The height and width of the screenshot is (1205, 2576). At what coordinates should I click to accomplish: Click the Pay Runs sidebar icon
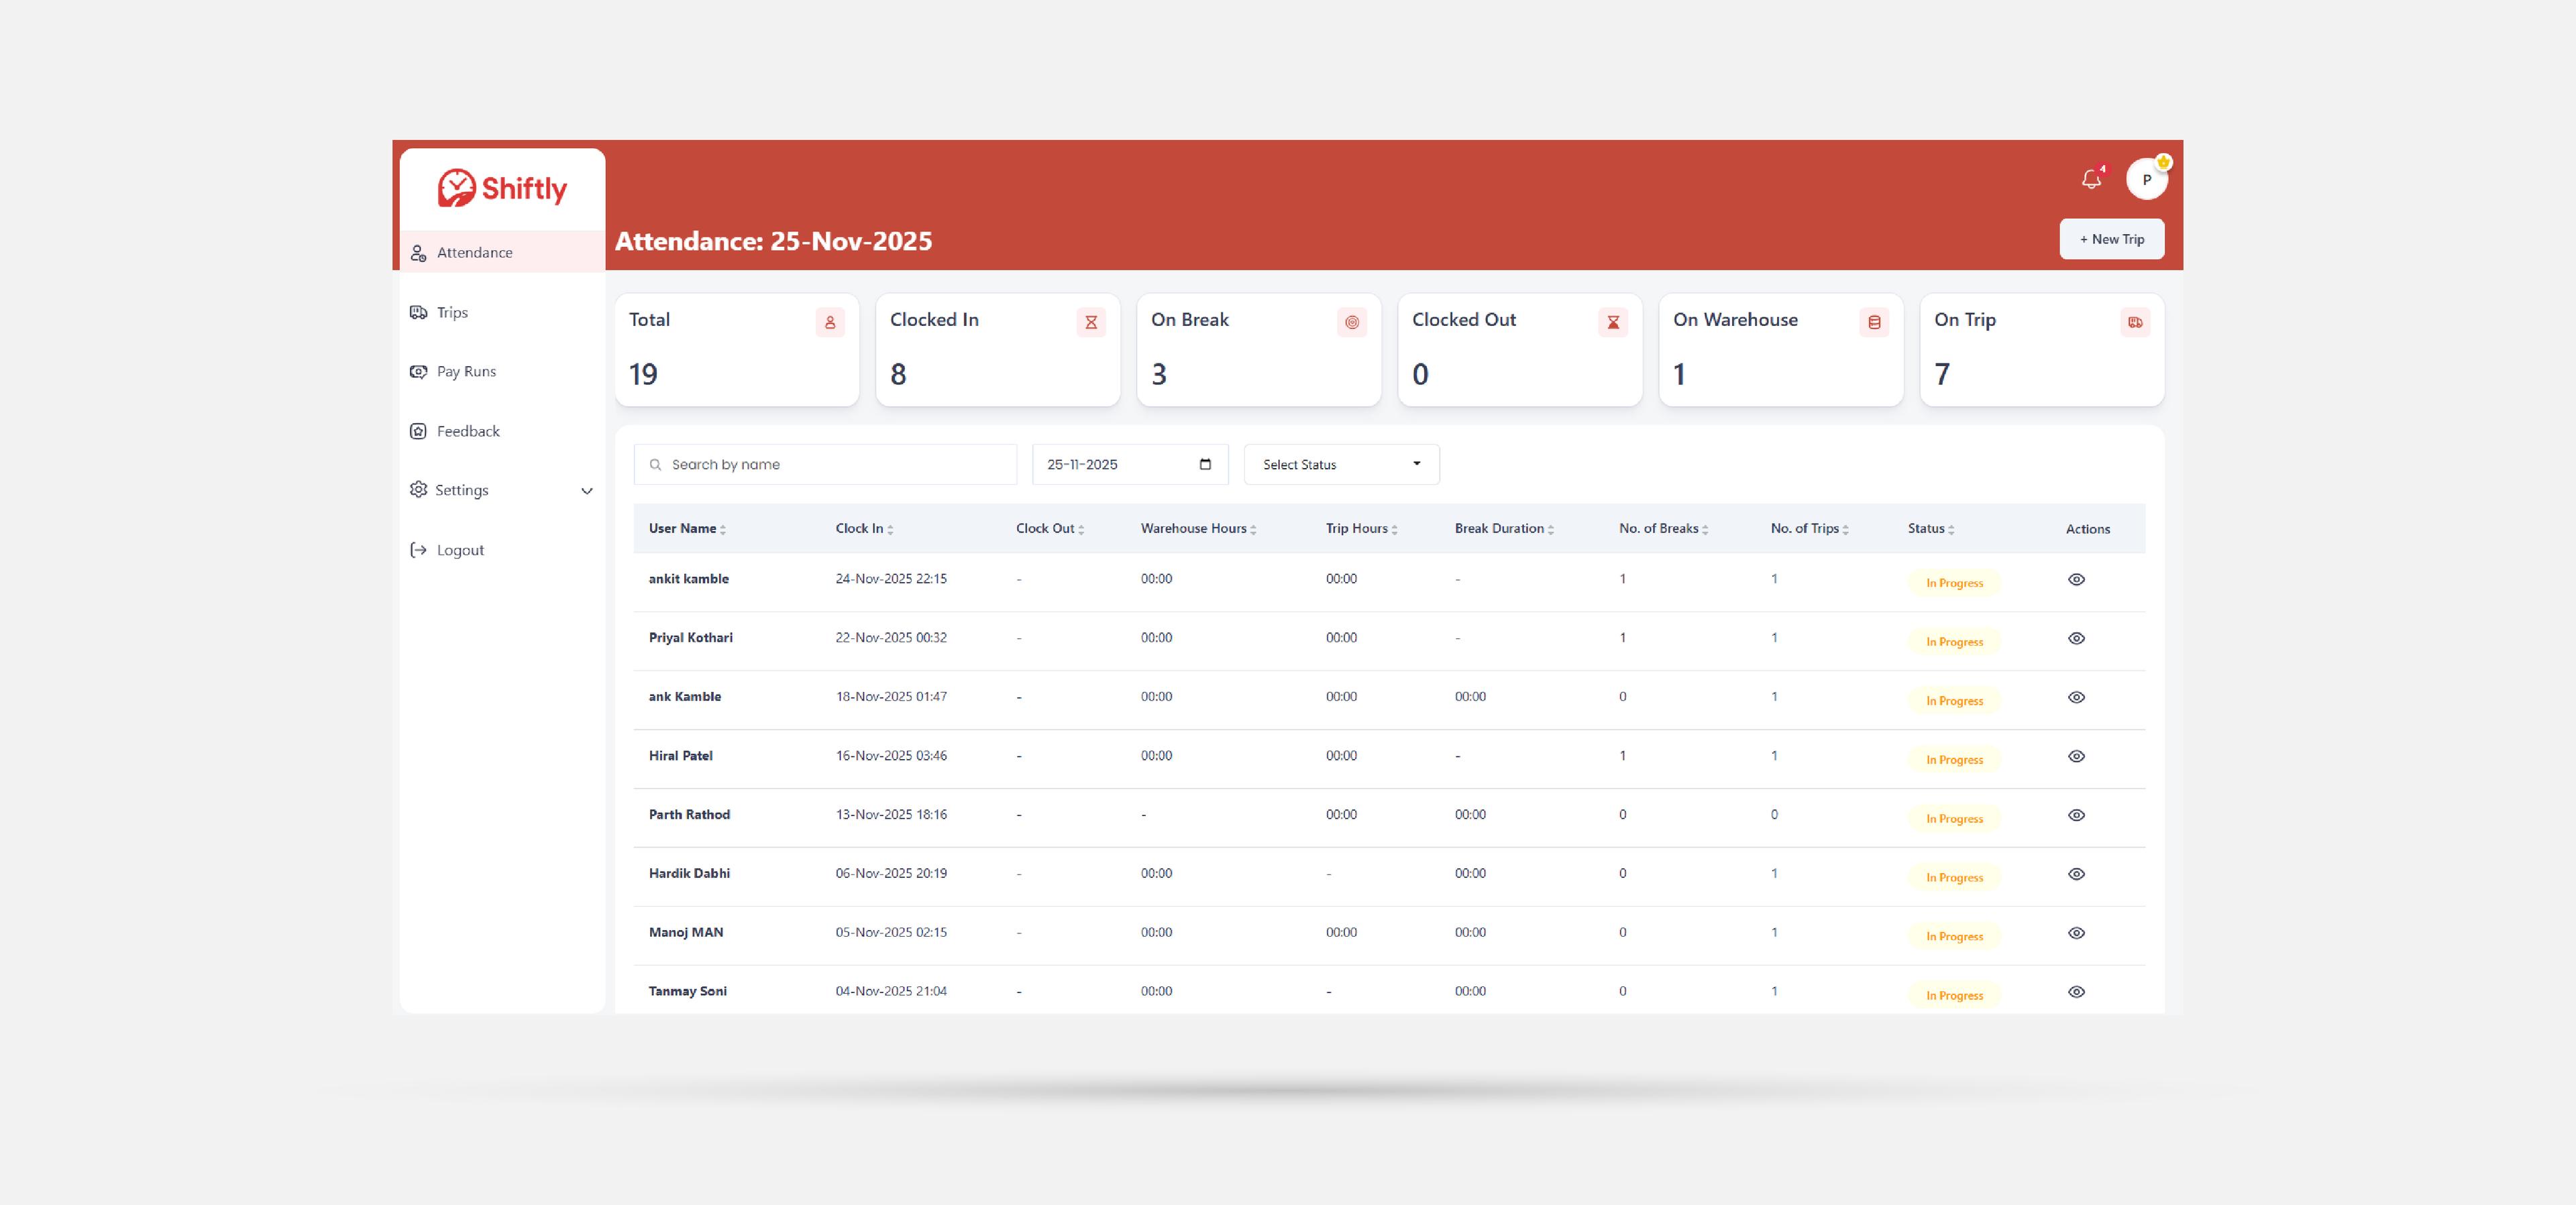point(419,371)
